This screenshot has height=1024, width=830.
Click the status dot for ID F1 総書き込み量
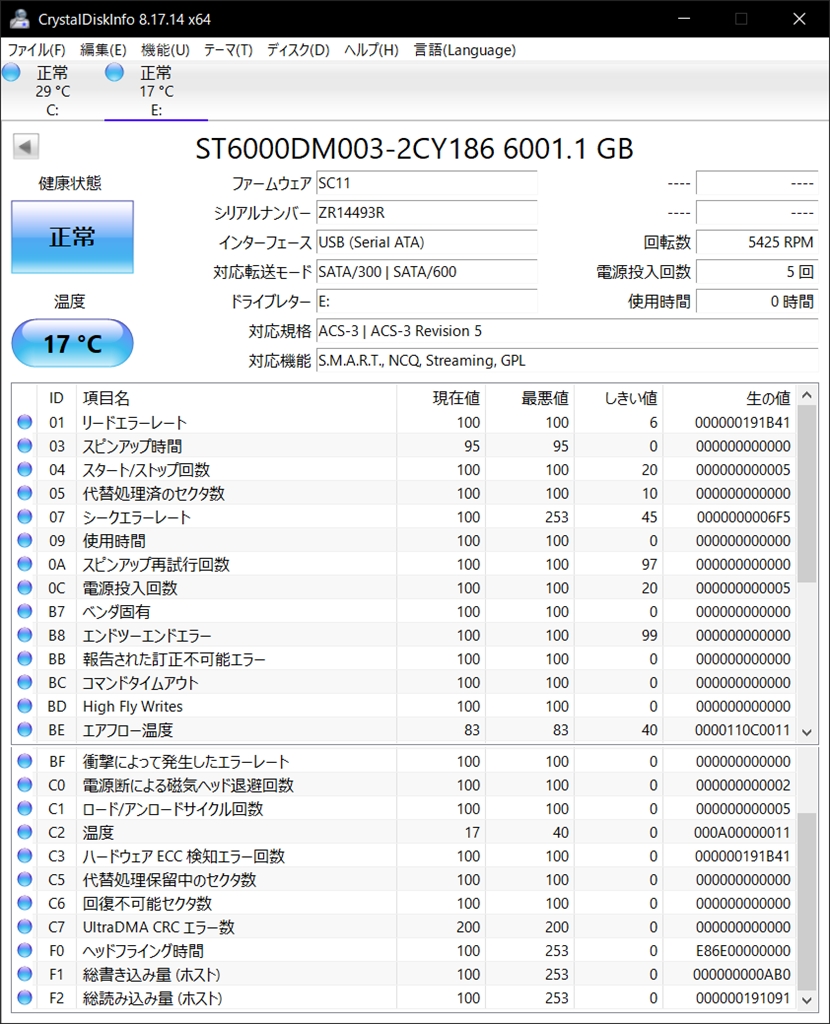(x=25, y=974)
